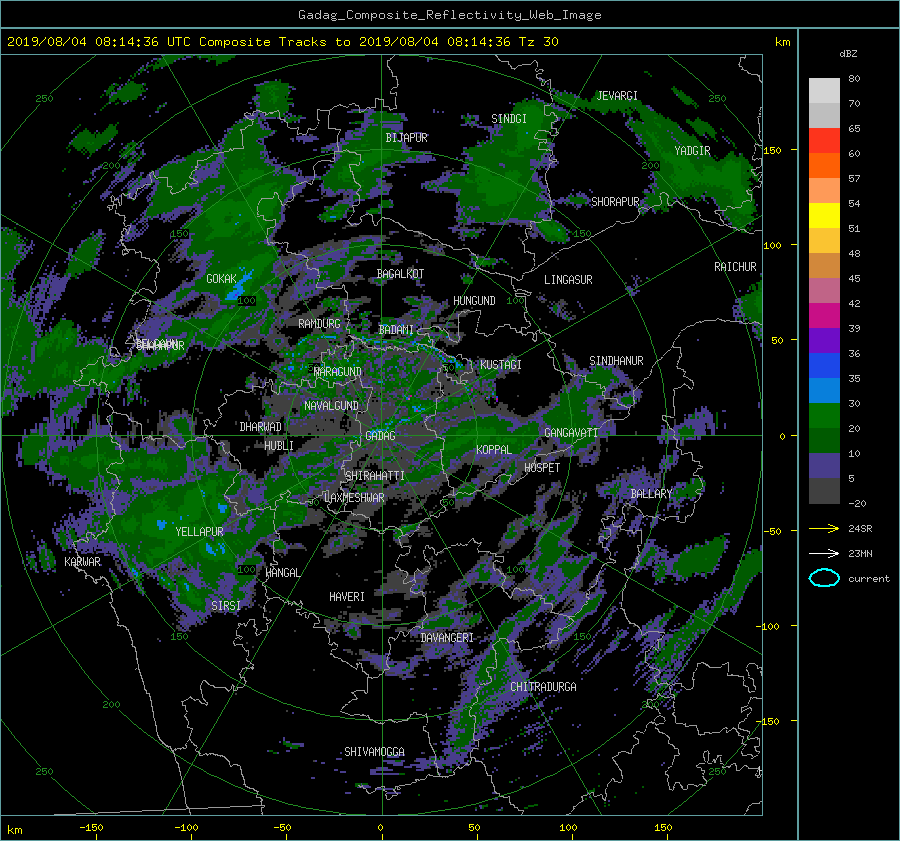Select the red 65 dBZ color swatch

tap(824, 140)
